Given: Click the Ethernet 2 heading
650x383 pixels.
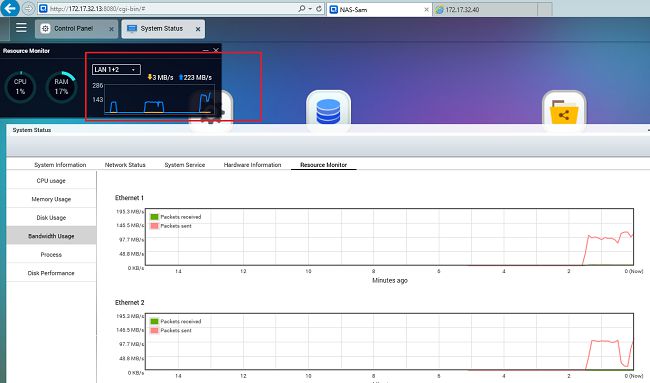Looking at the screenshot, I should coord(129,303).
